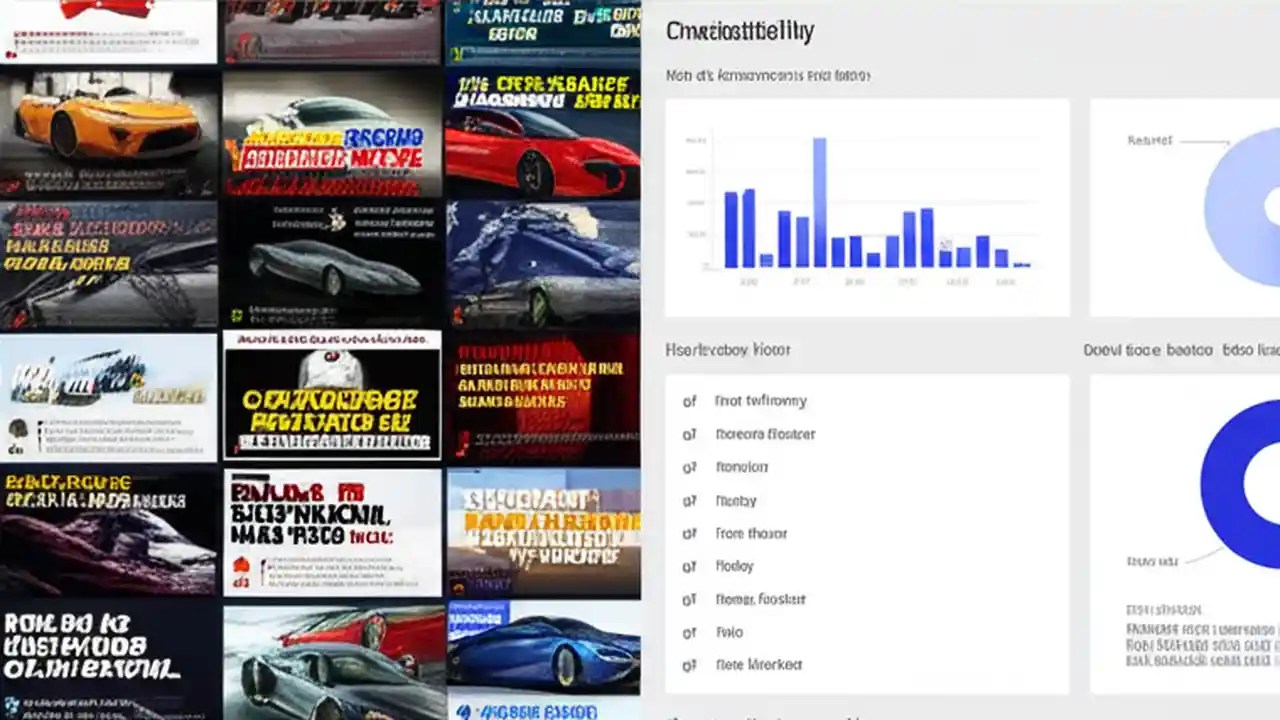Viewport: 1280px width, 720px height.
Task: Click the icon preceding the fourth list entry
Action: coord(689,500)
